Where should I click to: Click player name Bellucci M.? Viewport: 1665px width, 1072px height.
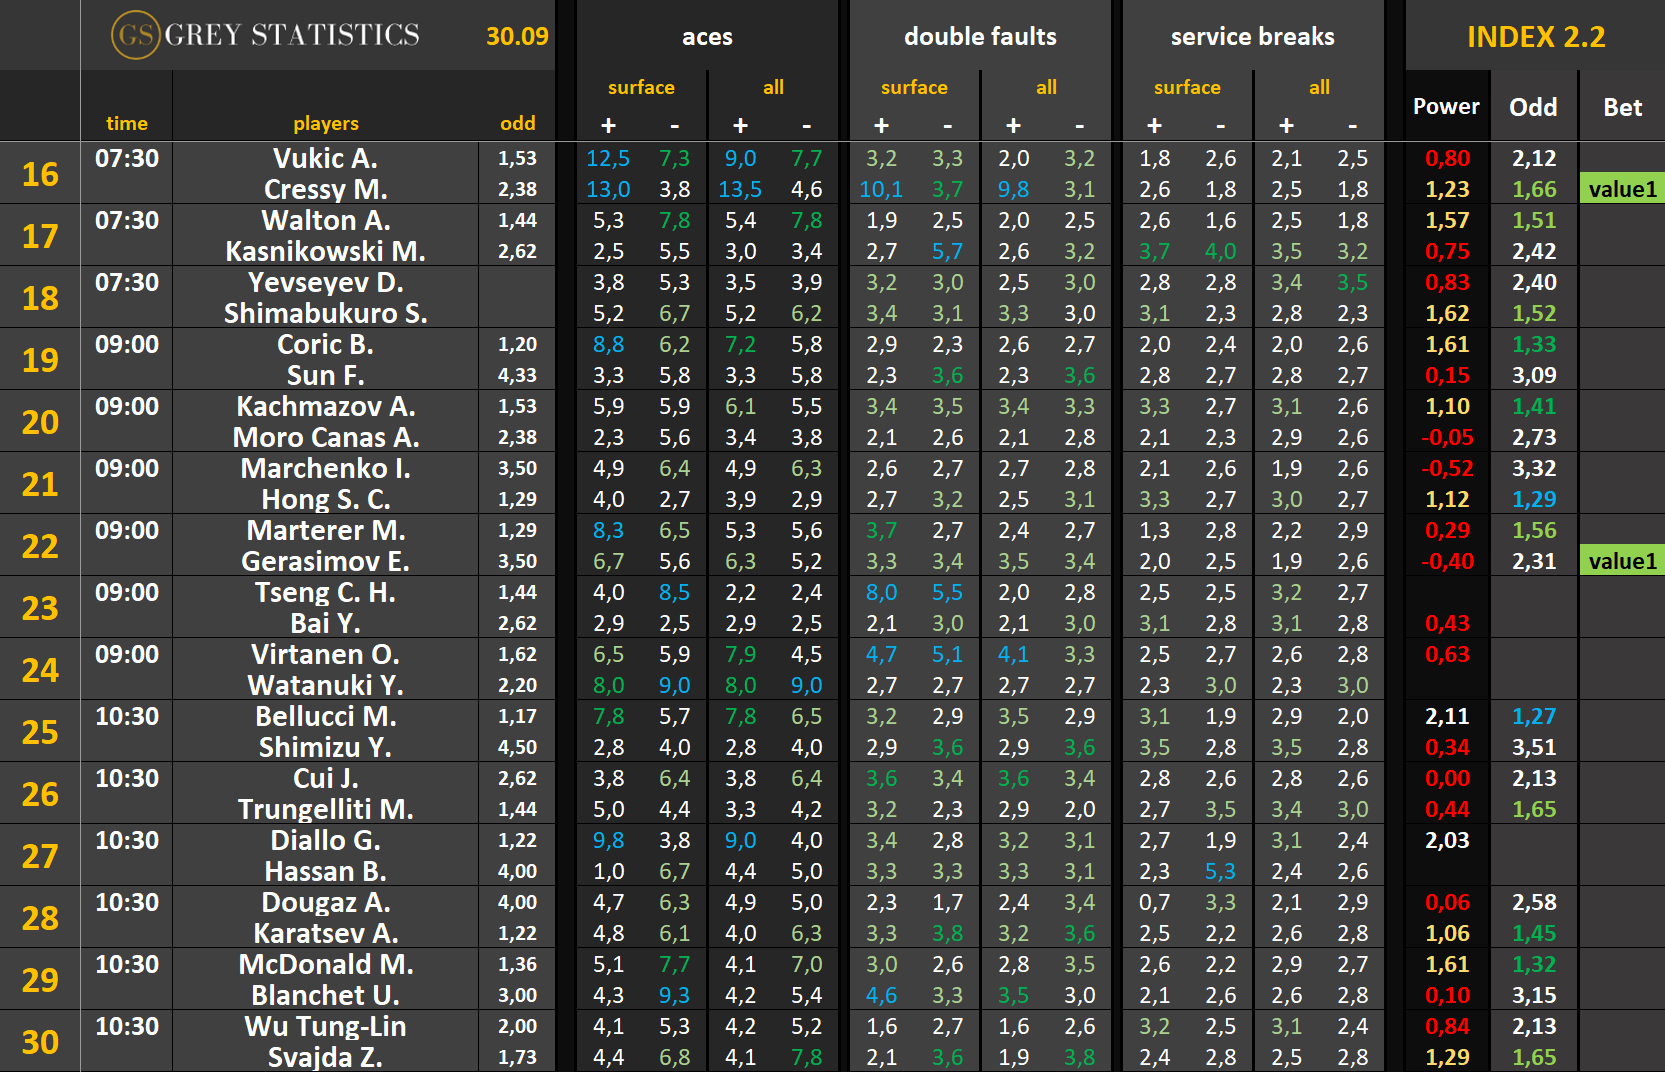pyautogui.click(x=326, y=716)
